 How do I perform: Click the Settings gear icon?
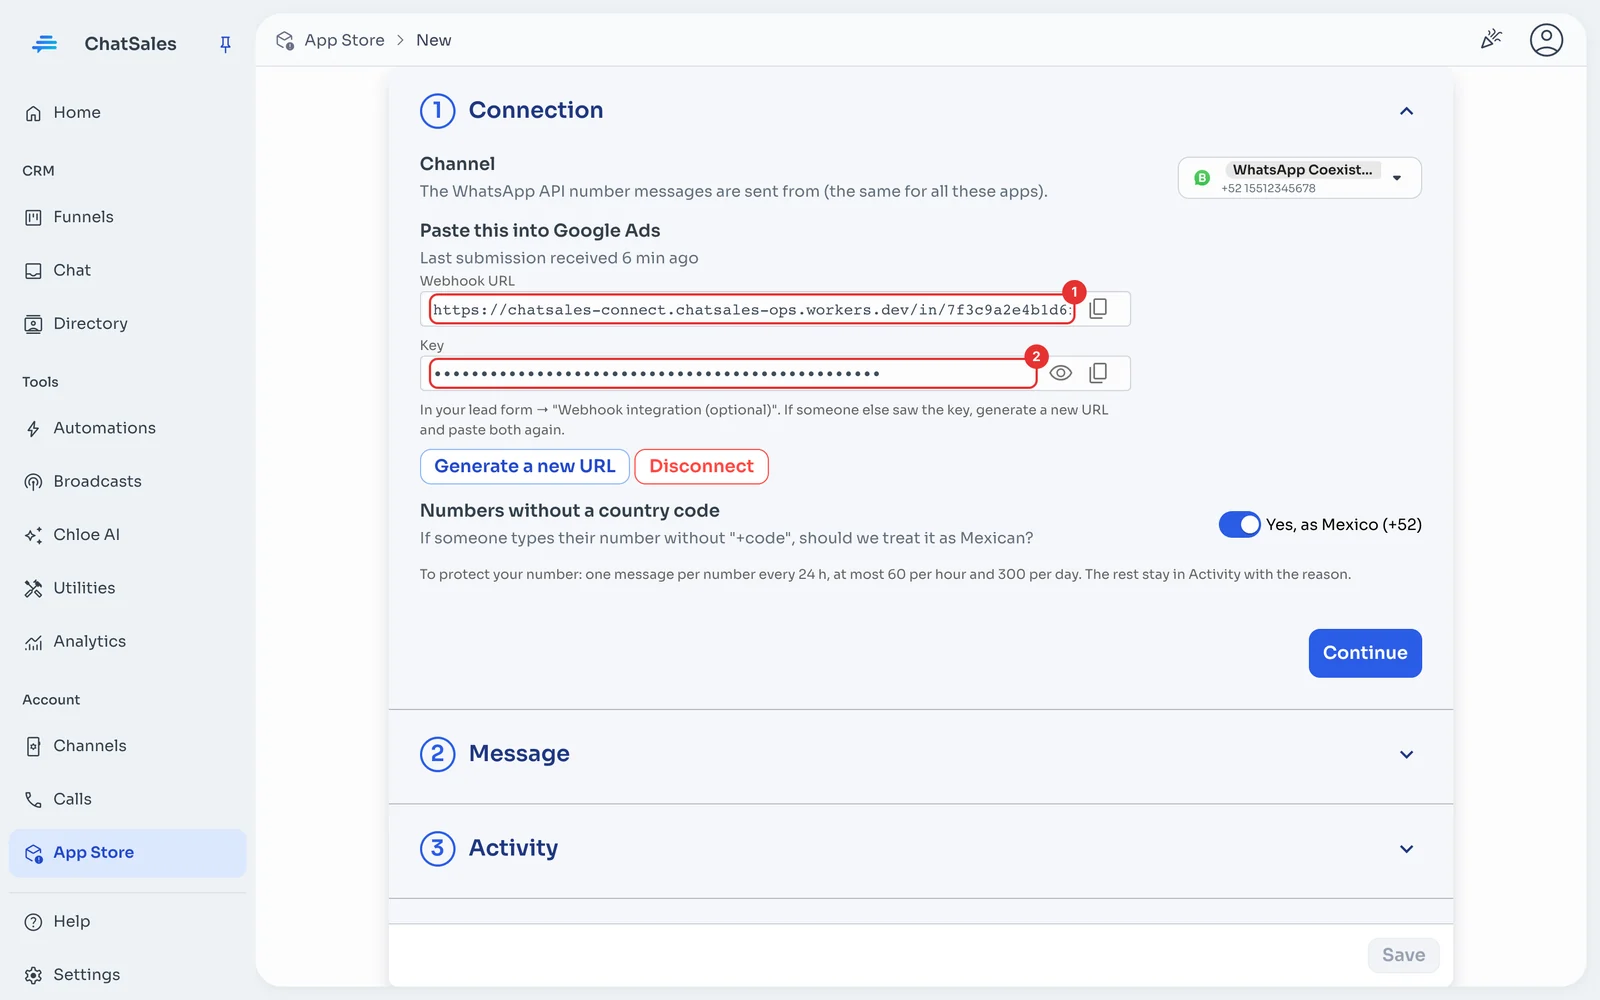(x=33, y=975)
